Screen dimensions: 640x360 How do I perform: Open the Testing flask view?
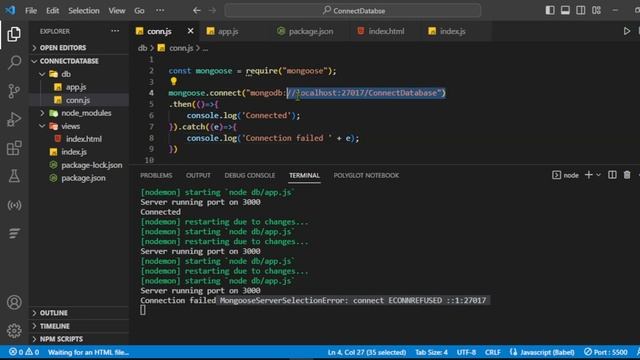pyautogui.click(x=14, y=176)
